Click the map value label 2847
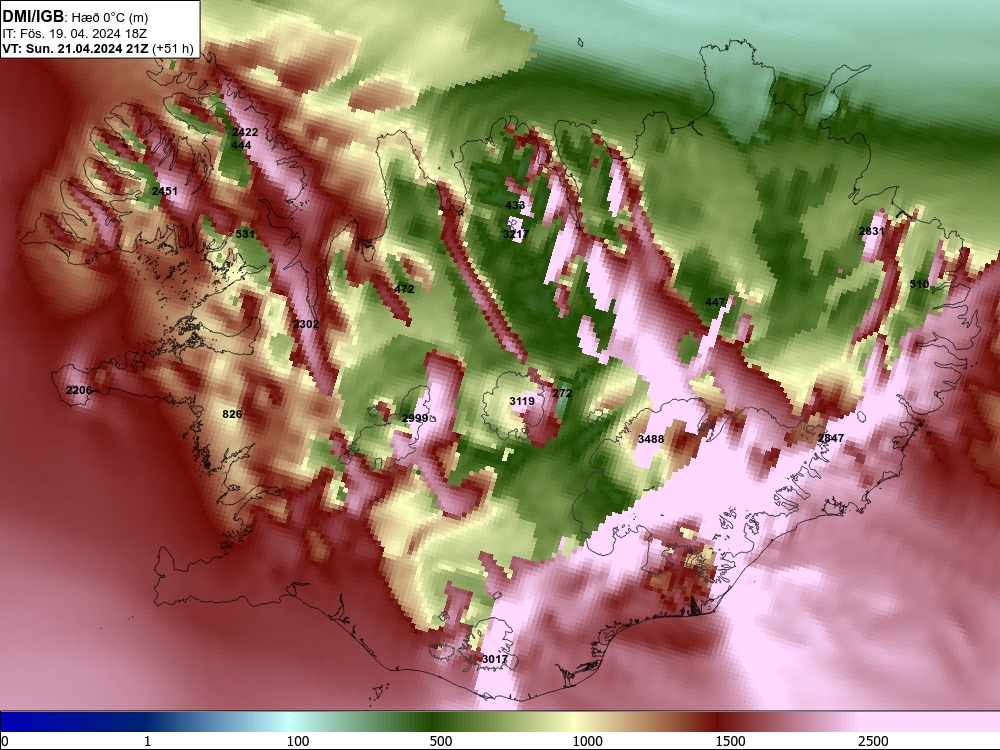The image size is (1000, 750). [830, 438]
